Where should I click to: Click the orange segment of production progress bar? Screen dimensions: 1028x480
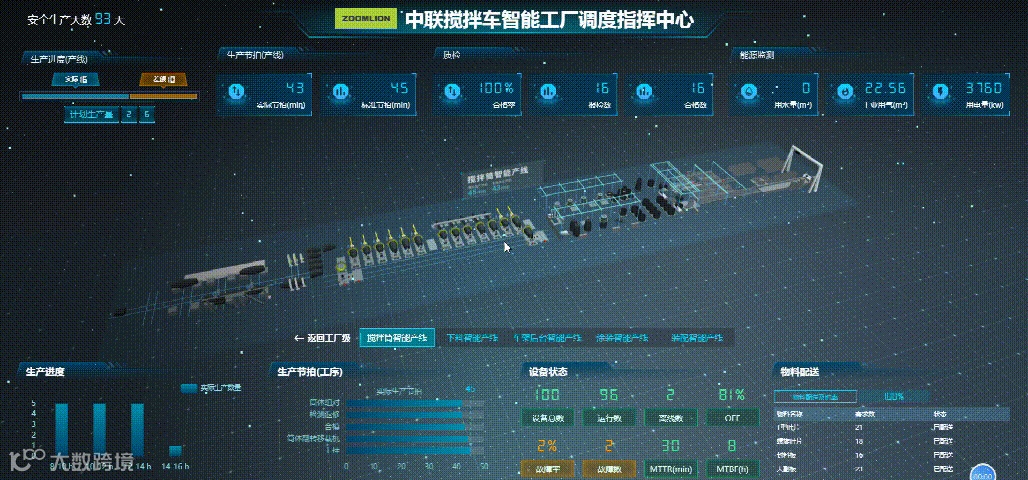click(163, 96)
